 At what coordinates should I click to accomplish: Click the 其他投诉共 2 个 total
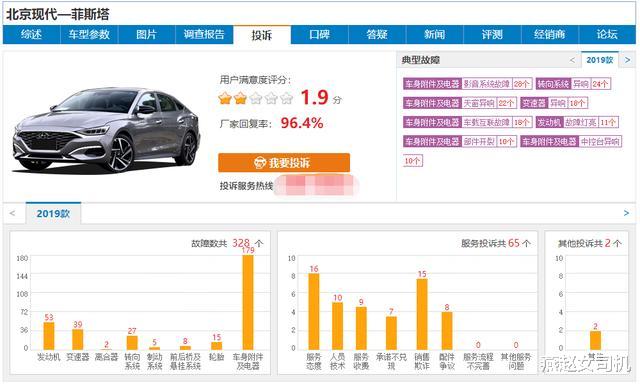tap(589, 243)
